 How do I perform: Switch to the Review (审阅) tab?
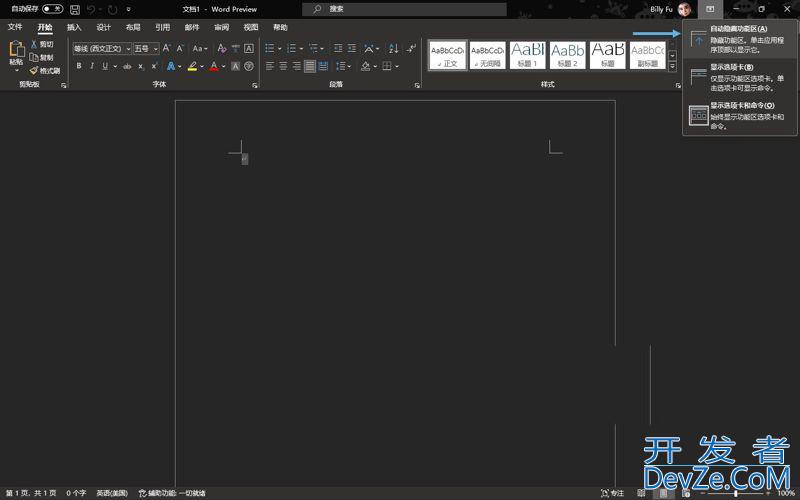(x=221, y=27)
